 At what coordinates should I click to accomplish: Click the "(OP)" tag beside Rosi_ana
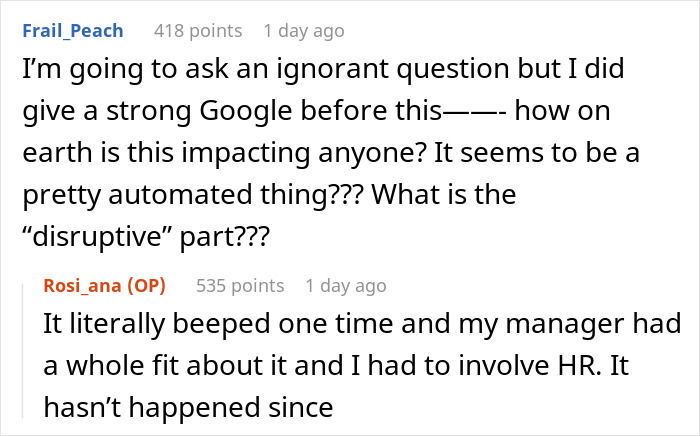[145, 286]
